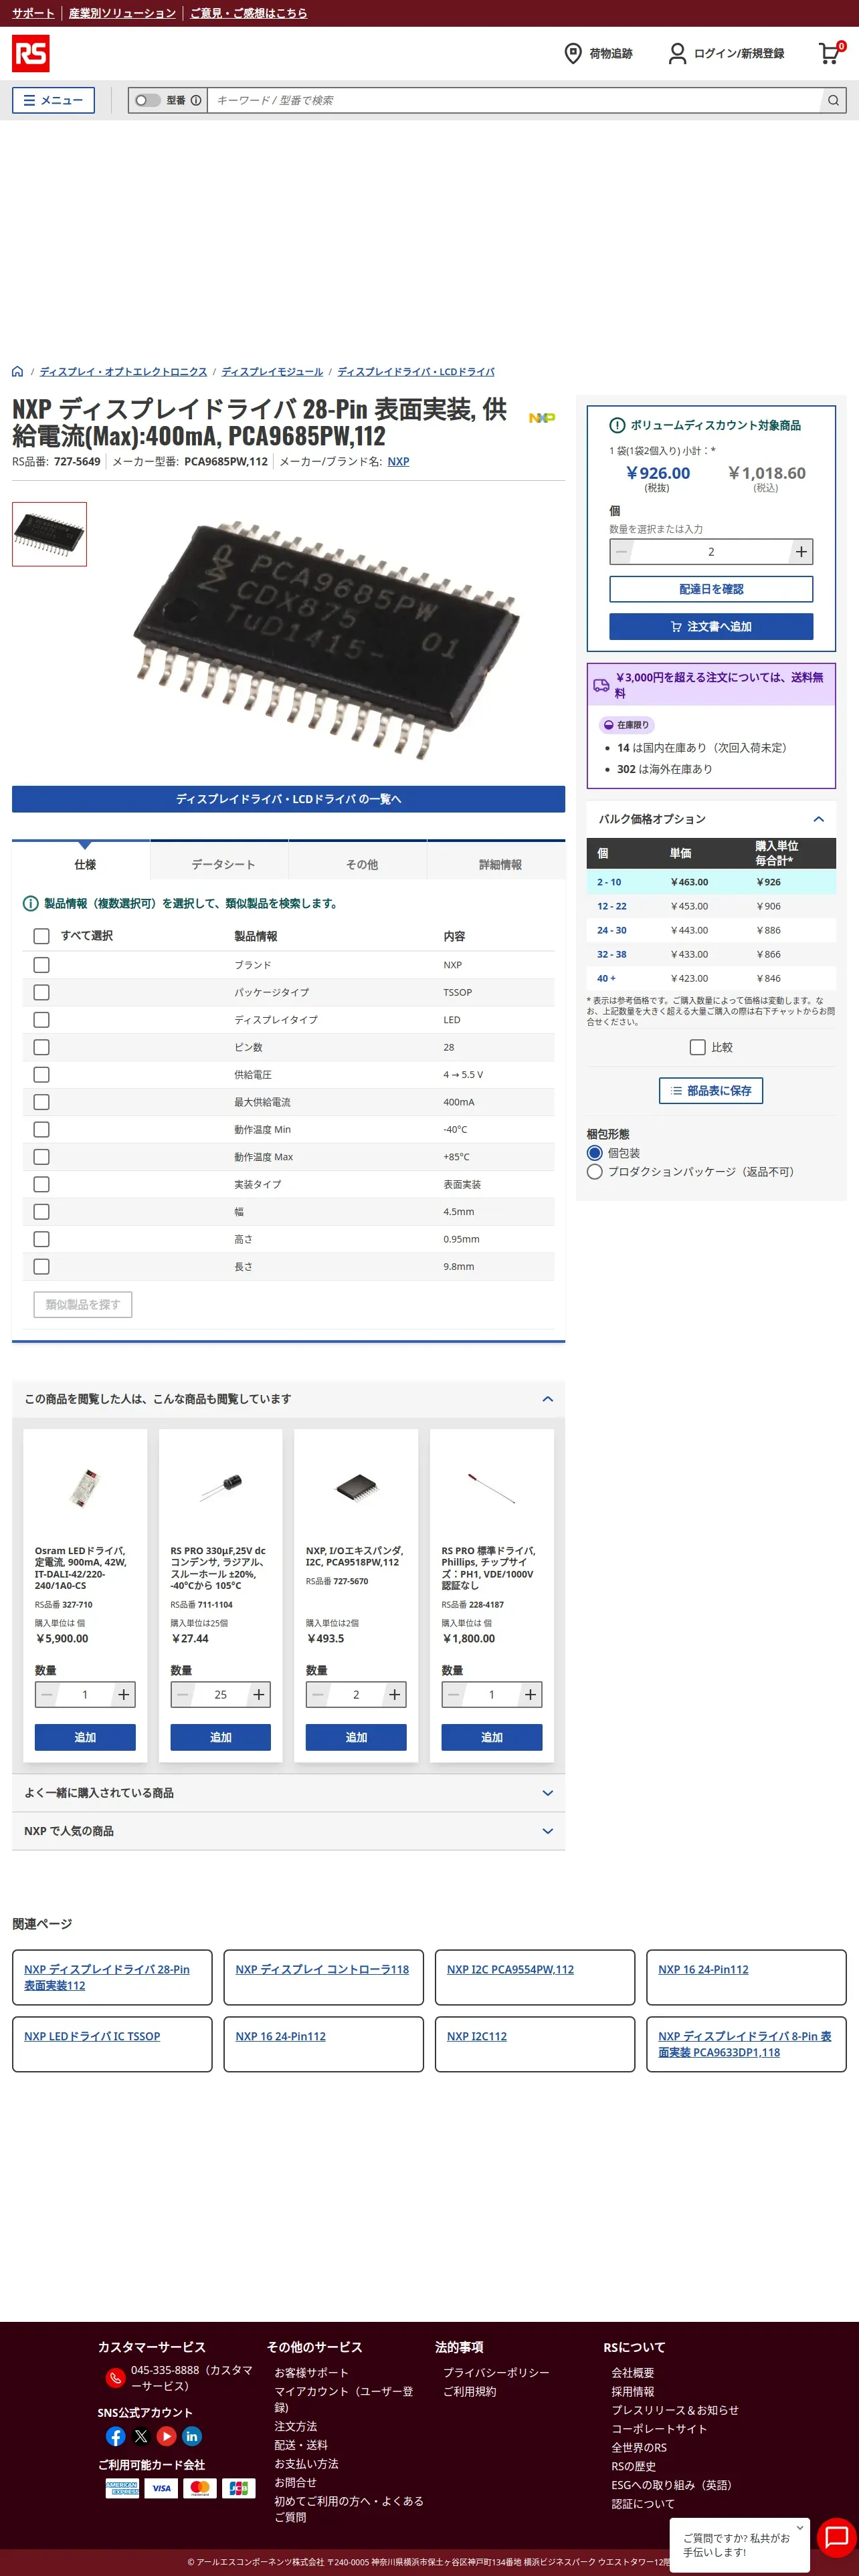Image resolution: width=859 pixels, height=2576 pixels.
Task: Expand よく一緒に購入されている商品 section
Action: (547, 1793)
